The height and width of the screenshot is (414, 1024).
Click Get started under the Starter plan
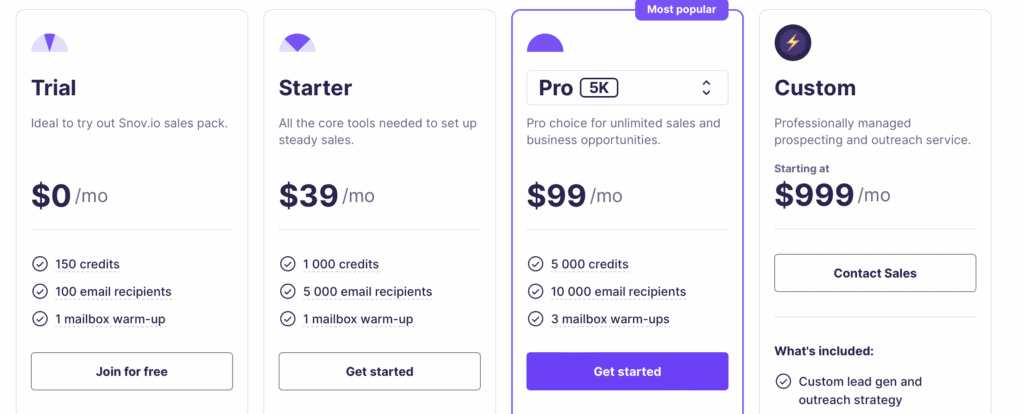[x=379, y=371]
